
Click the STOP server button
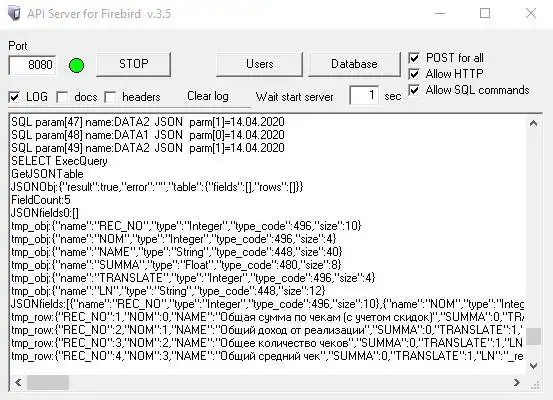134,64
